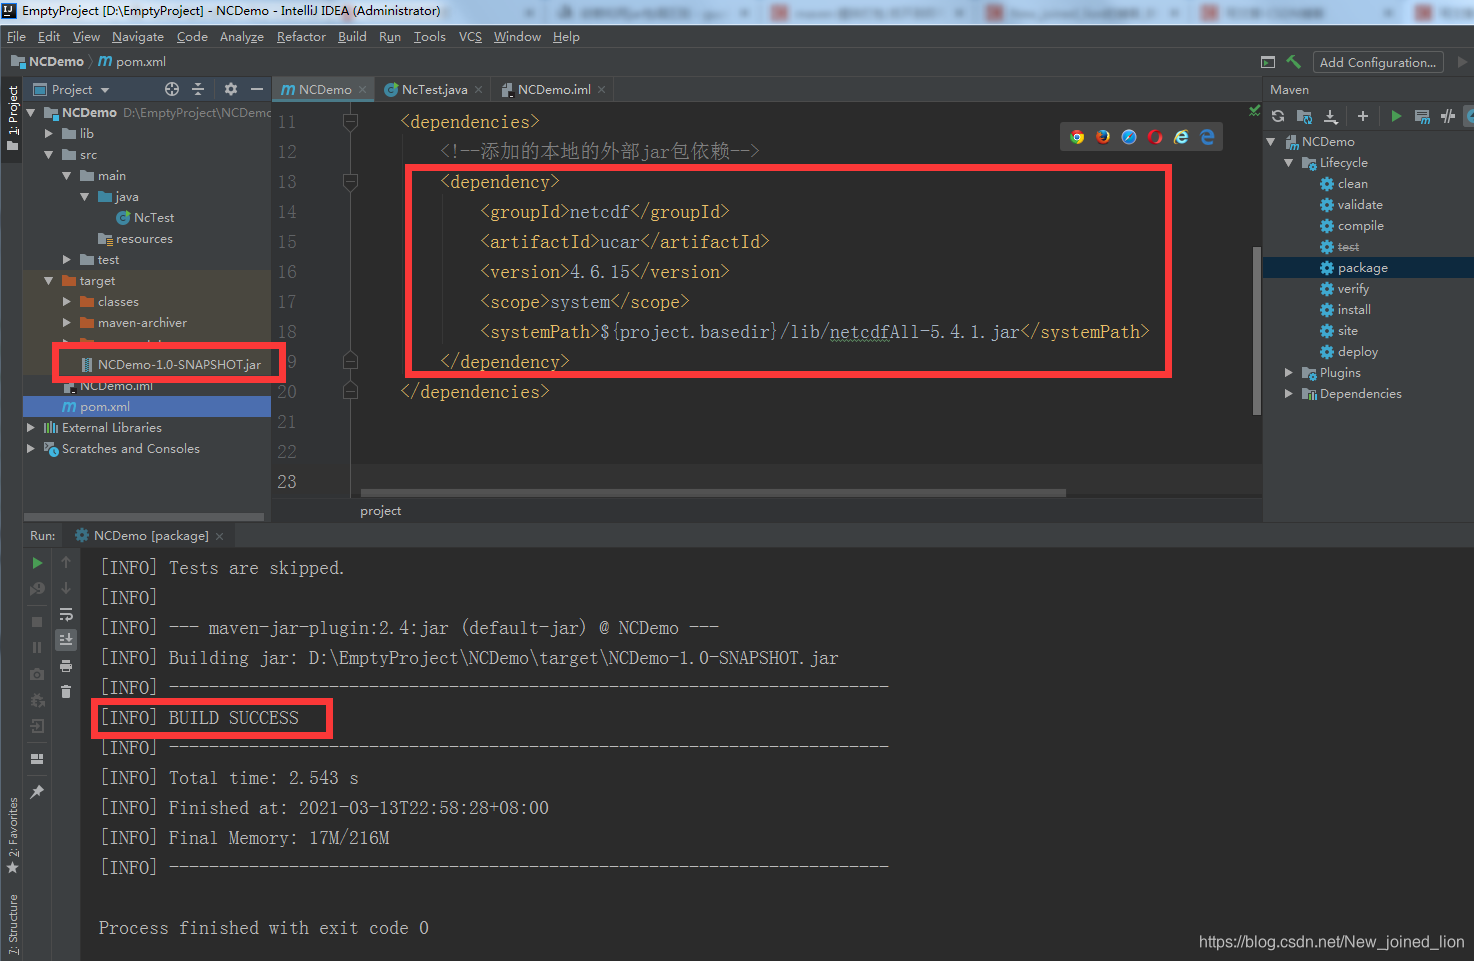Open the File menu
Image resolution: width=1474 pixels, height=961 pixels.
point(16,37)
